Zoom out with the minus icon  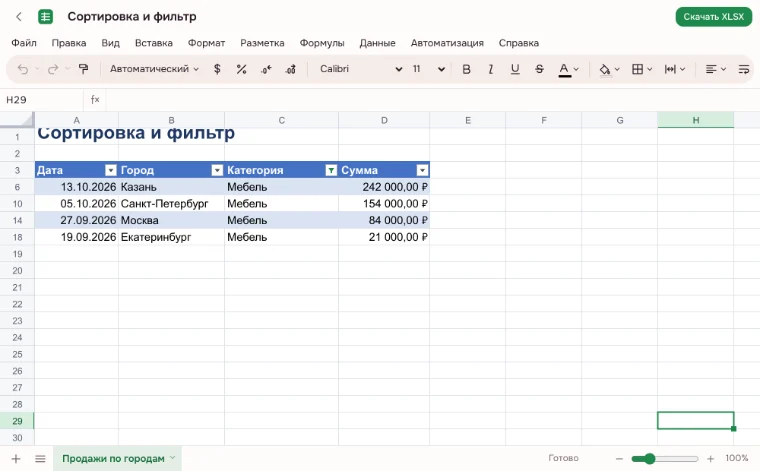(619, 458)
